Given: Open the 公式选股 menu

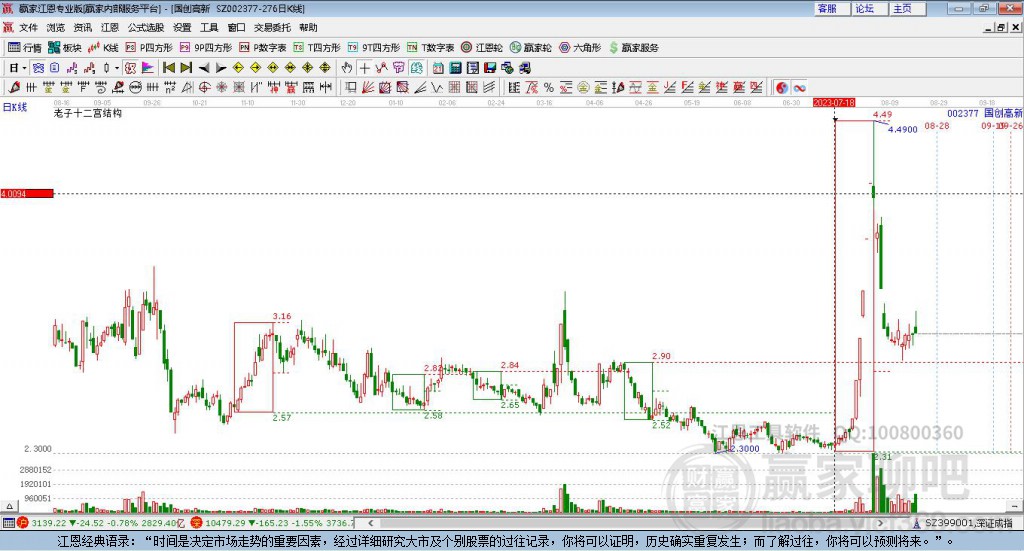Looking at the screenshot, I should [144, 28].
